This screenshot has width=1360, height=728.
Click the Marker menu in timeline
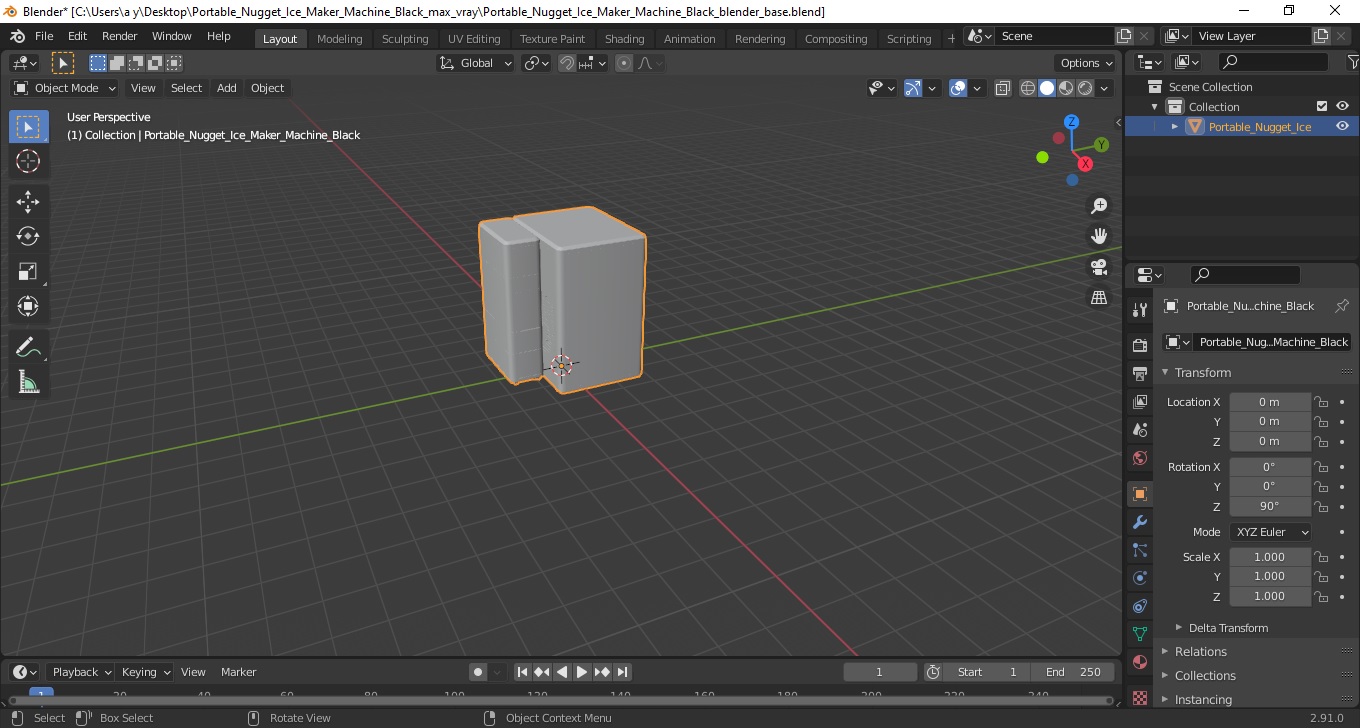tap(238, 672)
